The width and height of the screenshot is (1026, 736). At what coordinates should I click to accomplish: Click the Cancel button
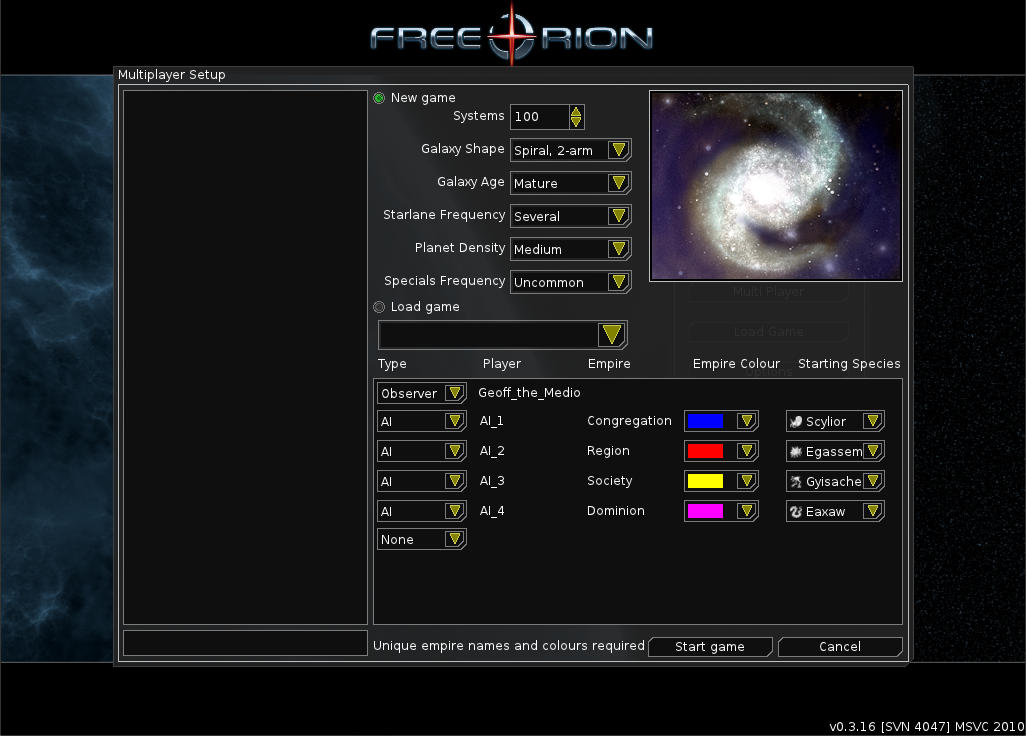(840, 647)
